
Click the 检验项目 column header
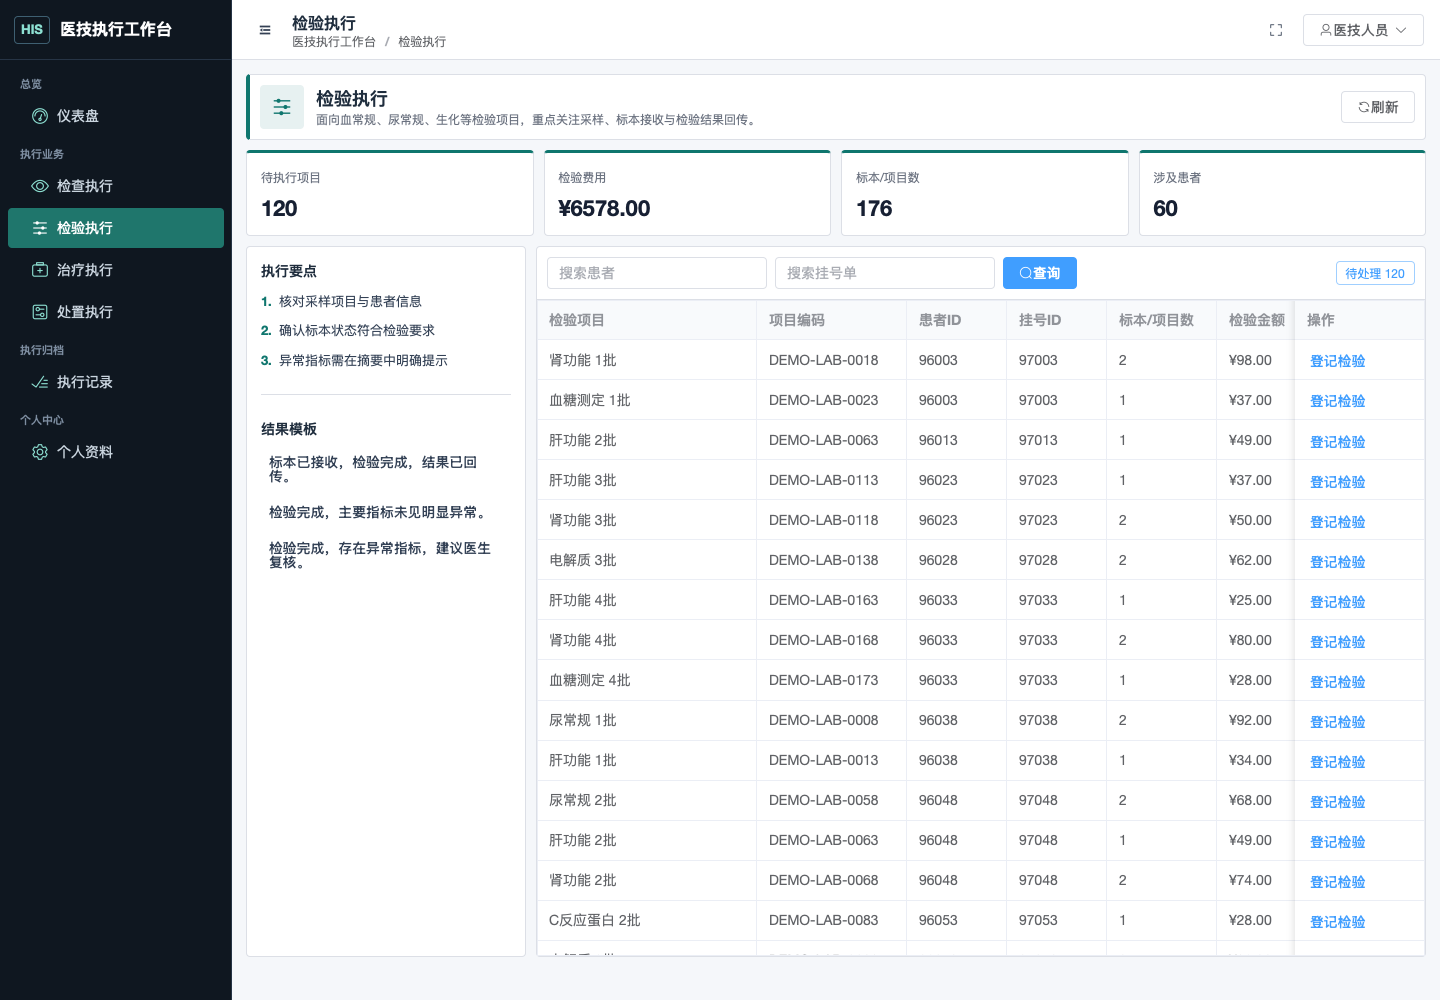point(647,320)
